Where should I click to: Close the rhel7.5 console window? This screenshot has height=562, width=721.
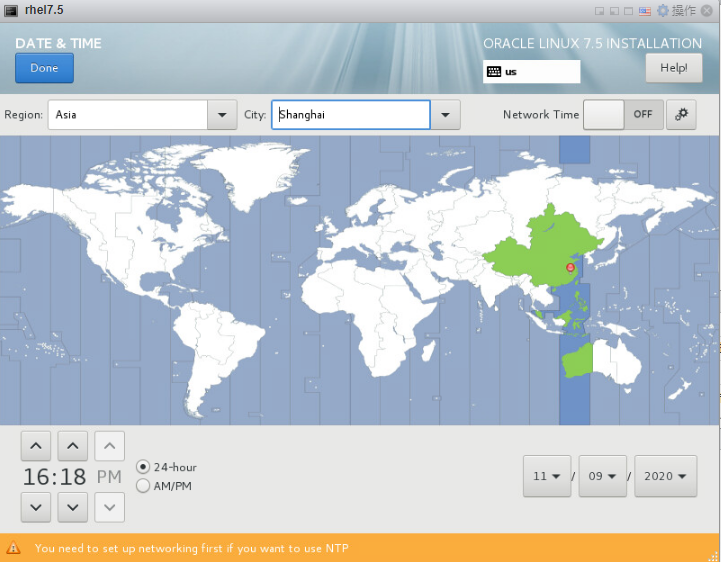[707, 11]
